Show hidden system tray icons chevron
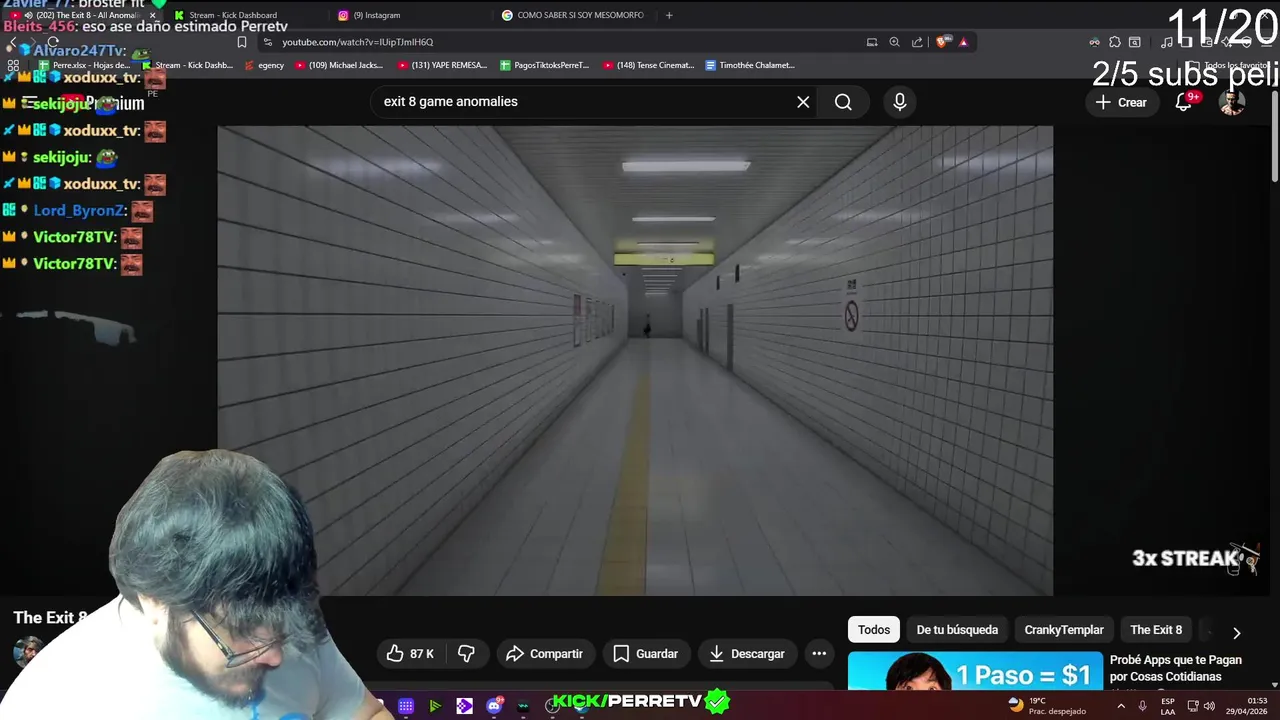Image resolution: width=1280 pixels, height=720 pixels. pos(1120,706)
